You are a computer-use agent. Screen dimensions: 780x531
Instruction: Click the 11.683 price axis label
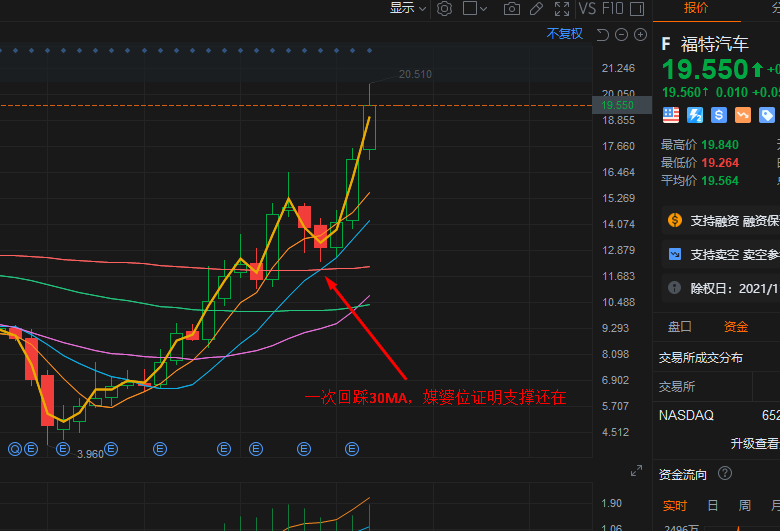pyautogui.click(x=618, y=276)
